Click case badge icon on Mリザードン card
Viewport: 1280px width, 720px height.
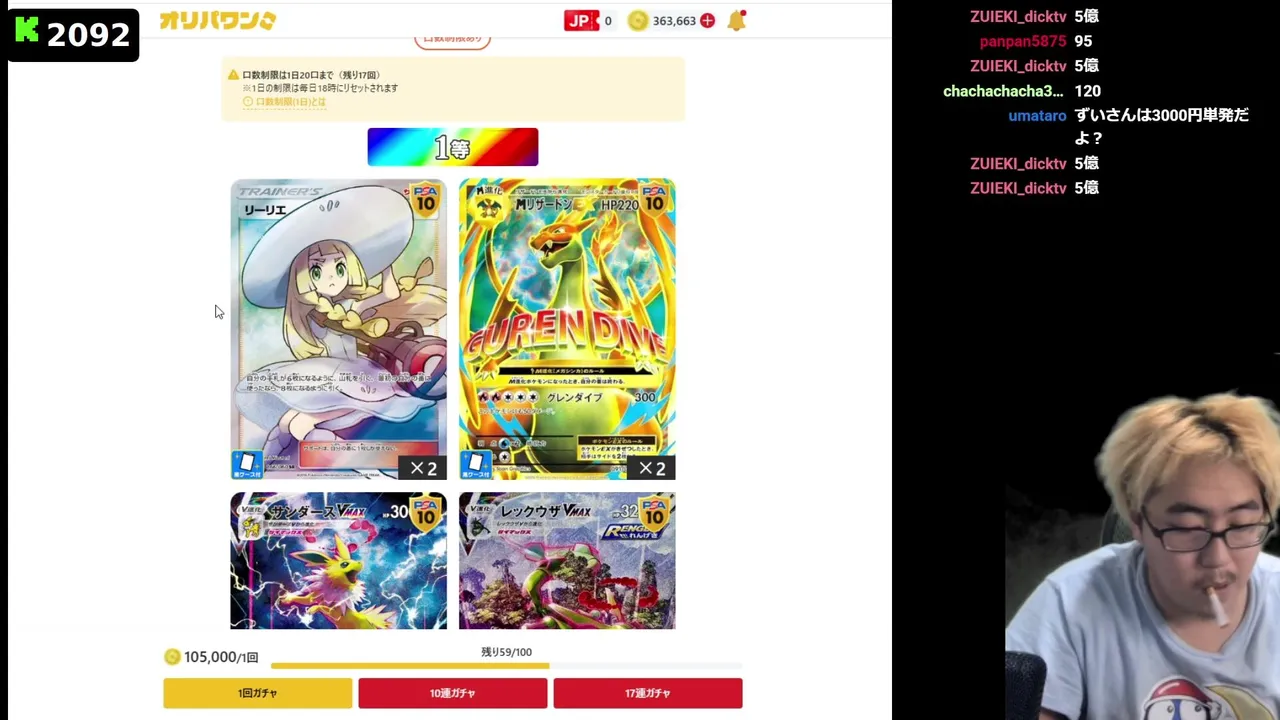click(x=476, y=465)
